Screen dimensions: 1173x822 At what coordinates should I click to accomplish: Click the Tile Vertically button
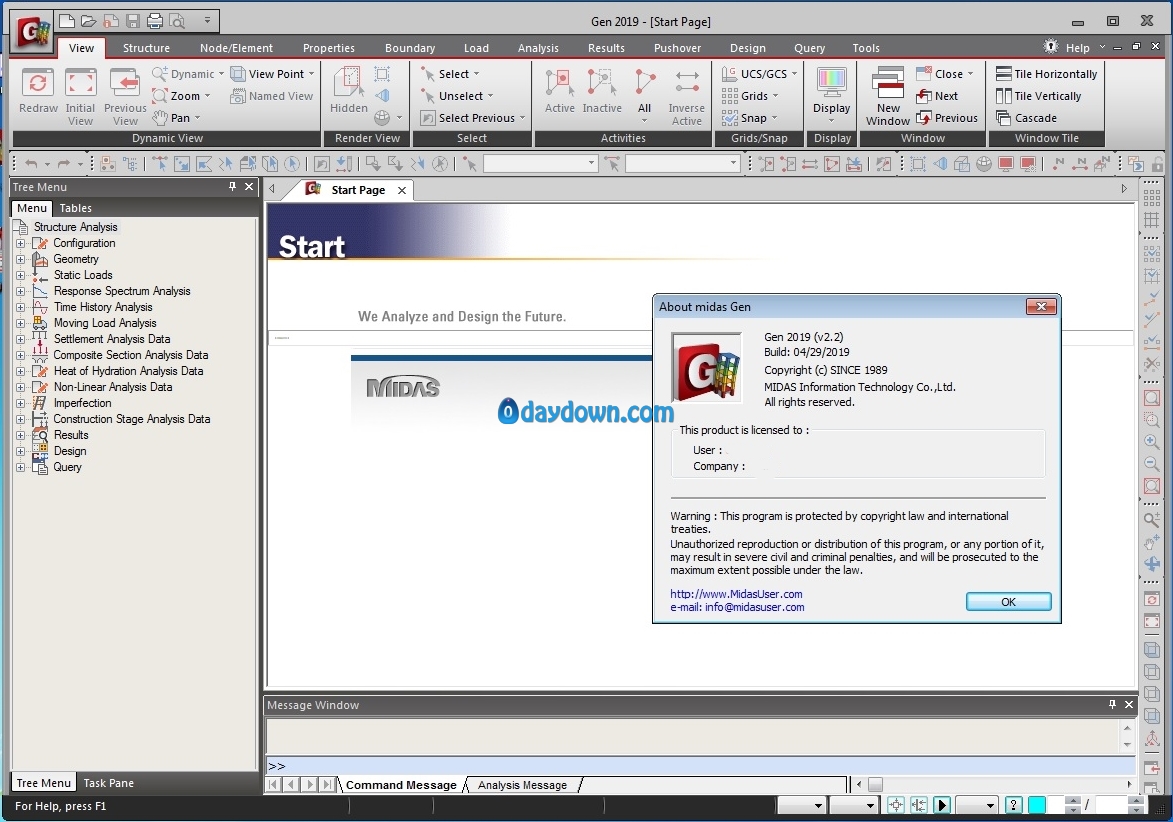click(x=1038, y=96)
